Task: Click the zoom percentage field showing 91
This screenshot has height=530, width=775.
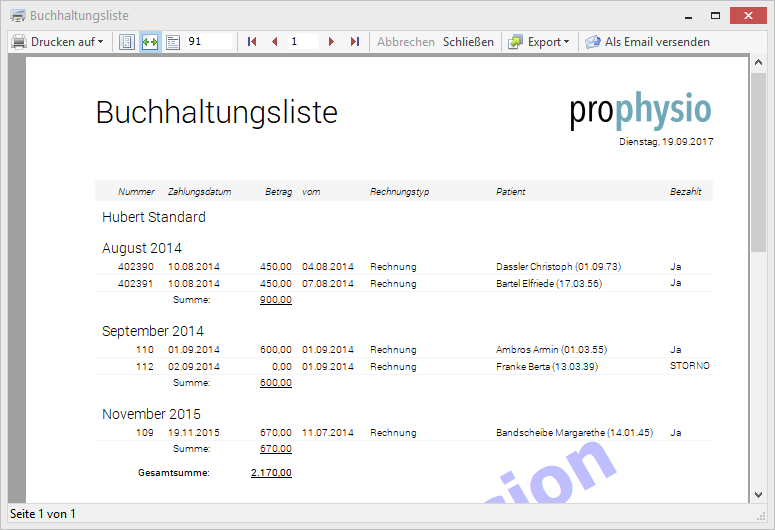Action: pyautogui.click(x=208, y=42)
